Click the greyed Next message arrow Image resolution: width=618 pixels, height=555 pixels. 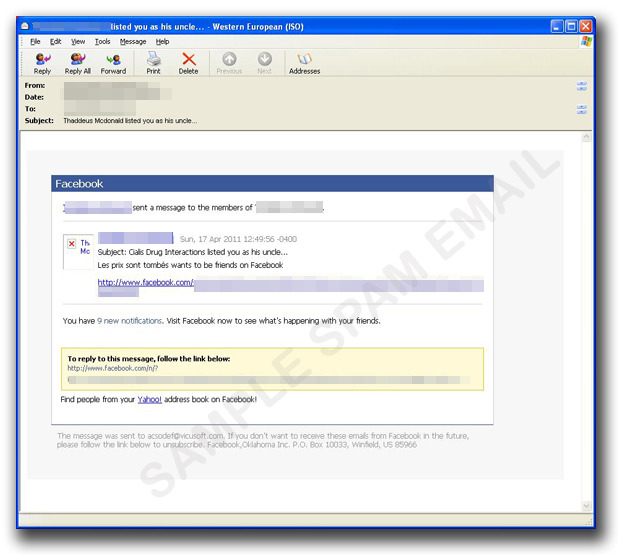[264, 63]
